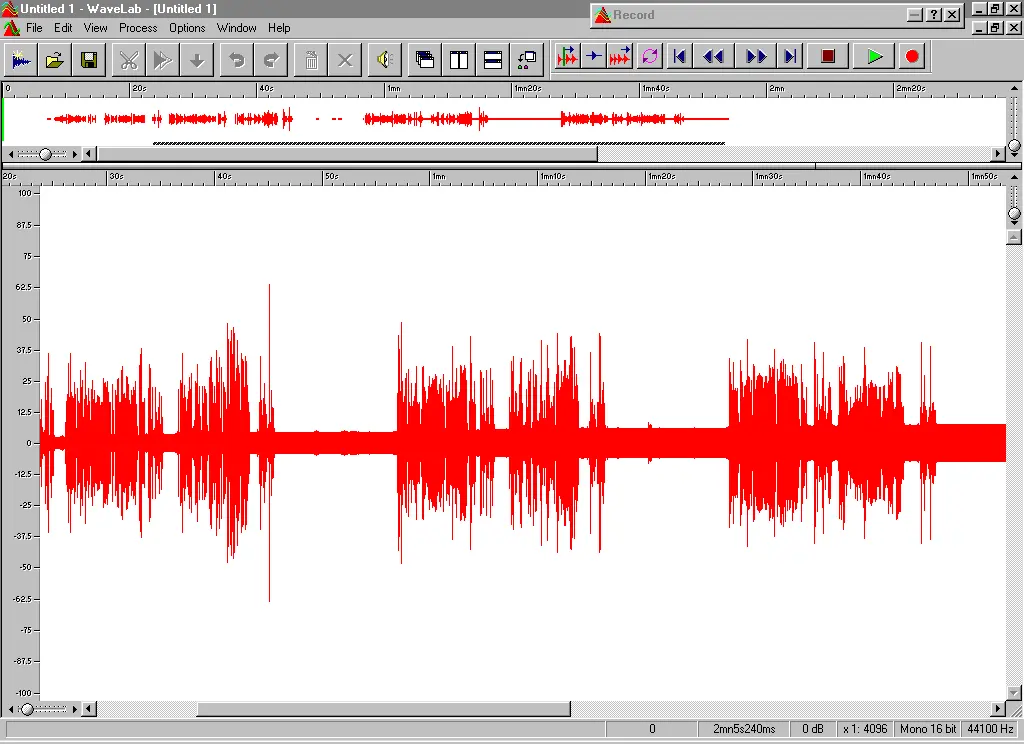Adjust the main view horizontal zoom slider

(x=27, y=709)
